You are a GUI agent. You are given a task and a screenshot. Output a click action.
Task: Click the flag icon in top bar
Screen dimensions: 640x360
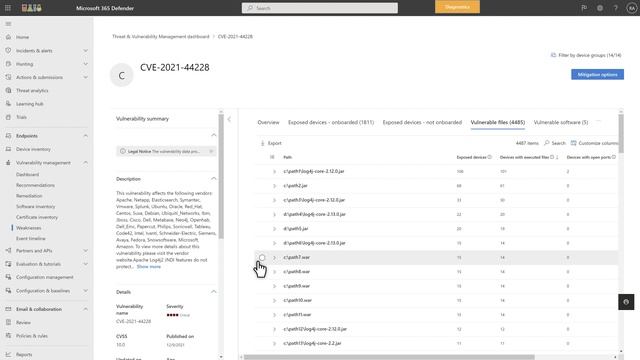[x=584, y=8]
